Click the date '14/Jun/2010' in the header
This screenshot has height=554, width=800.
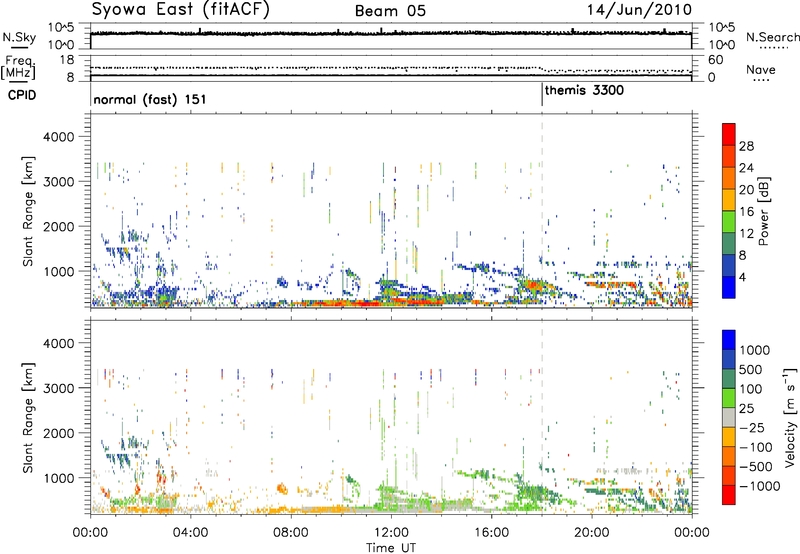pyautogui.click(x=639, y=10)
